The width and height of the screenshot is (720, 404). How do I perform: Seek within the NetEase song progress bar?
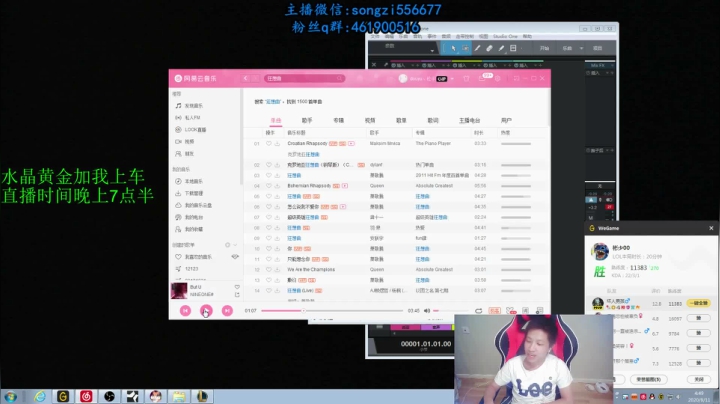(332, 311)
